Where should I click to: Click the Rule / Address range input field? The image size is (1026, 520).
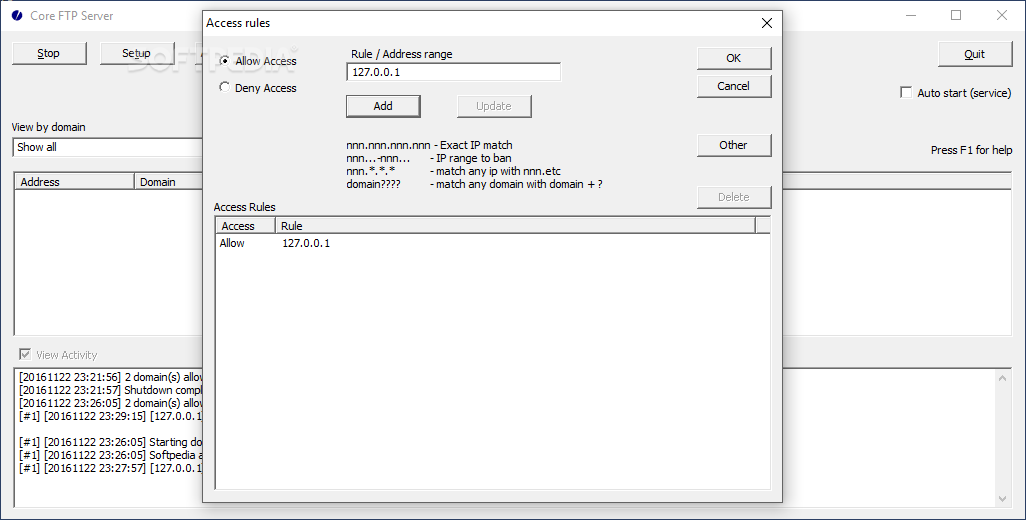(x=453, y=72)
